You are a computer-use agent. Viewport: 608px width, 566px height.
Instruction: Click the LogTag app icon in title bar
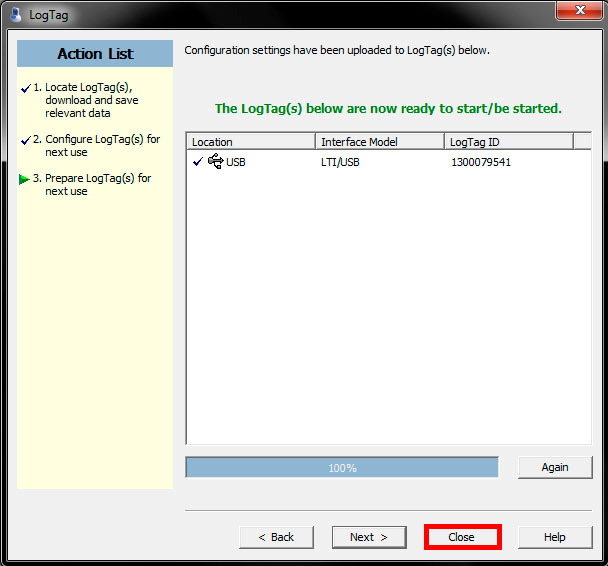[x=14, y=13]
